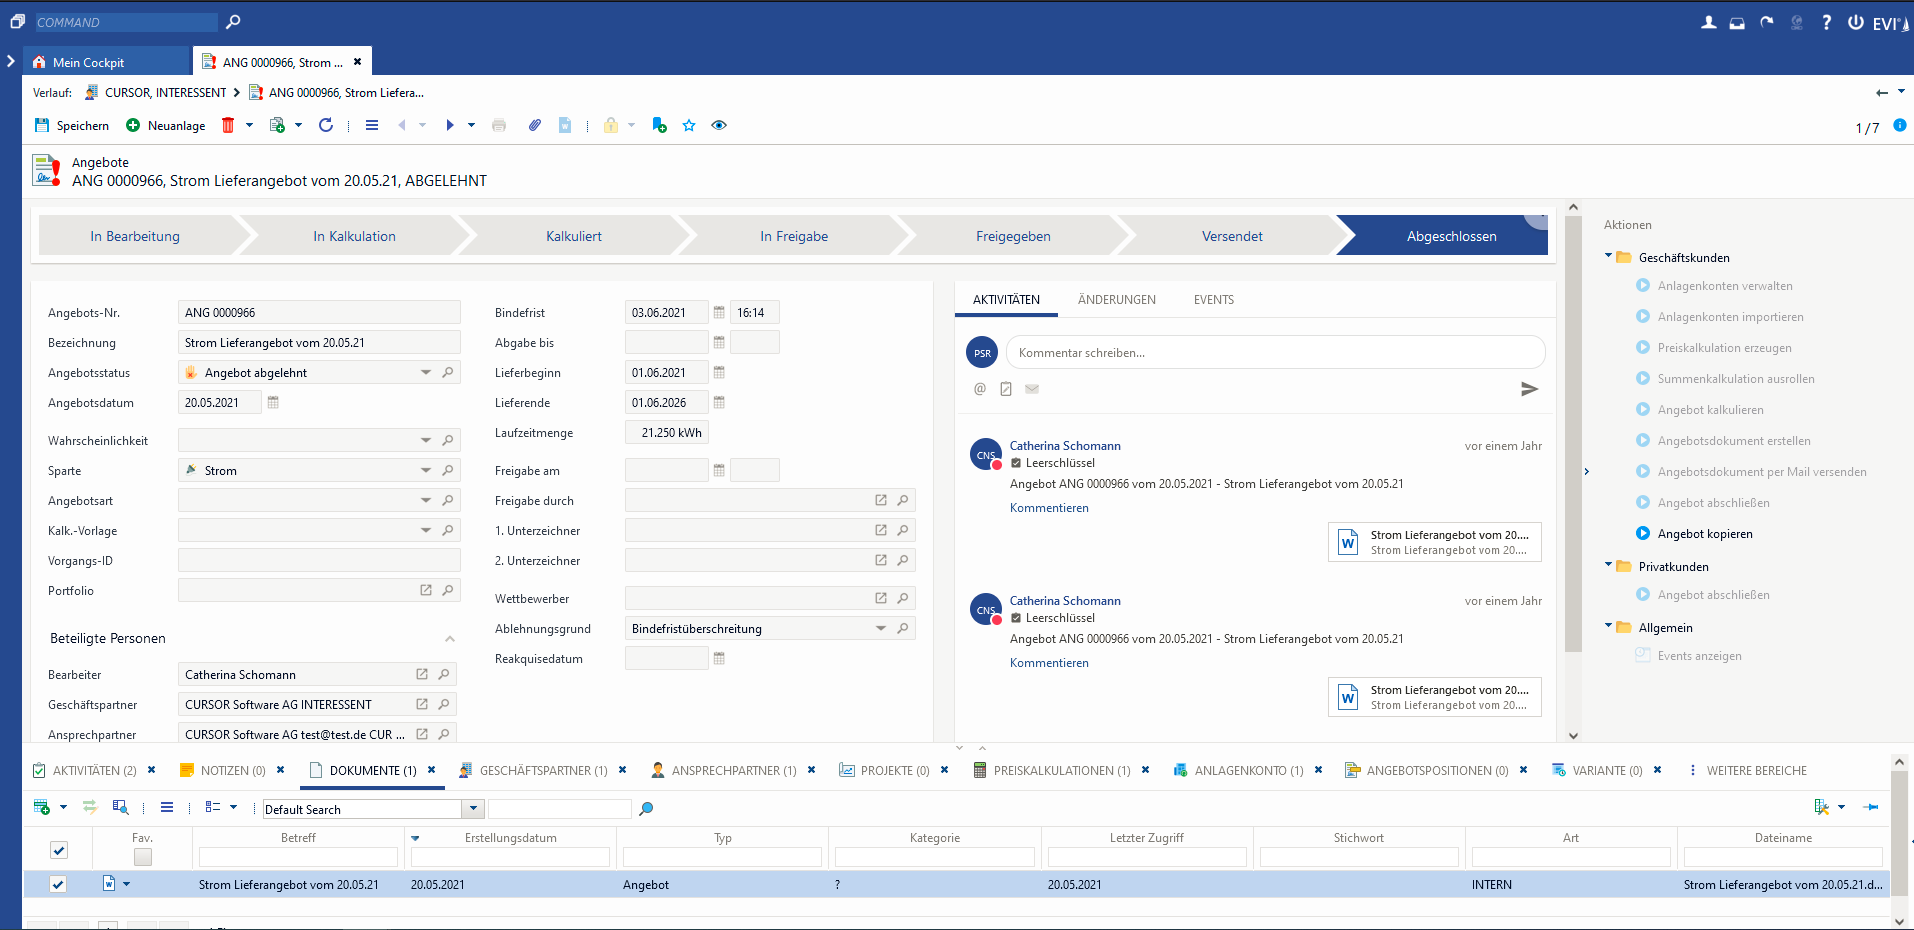This screenshot has height=930, width=1914.
Task: Click the paperclip attachment icon
Action: 535,126
